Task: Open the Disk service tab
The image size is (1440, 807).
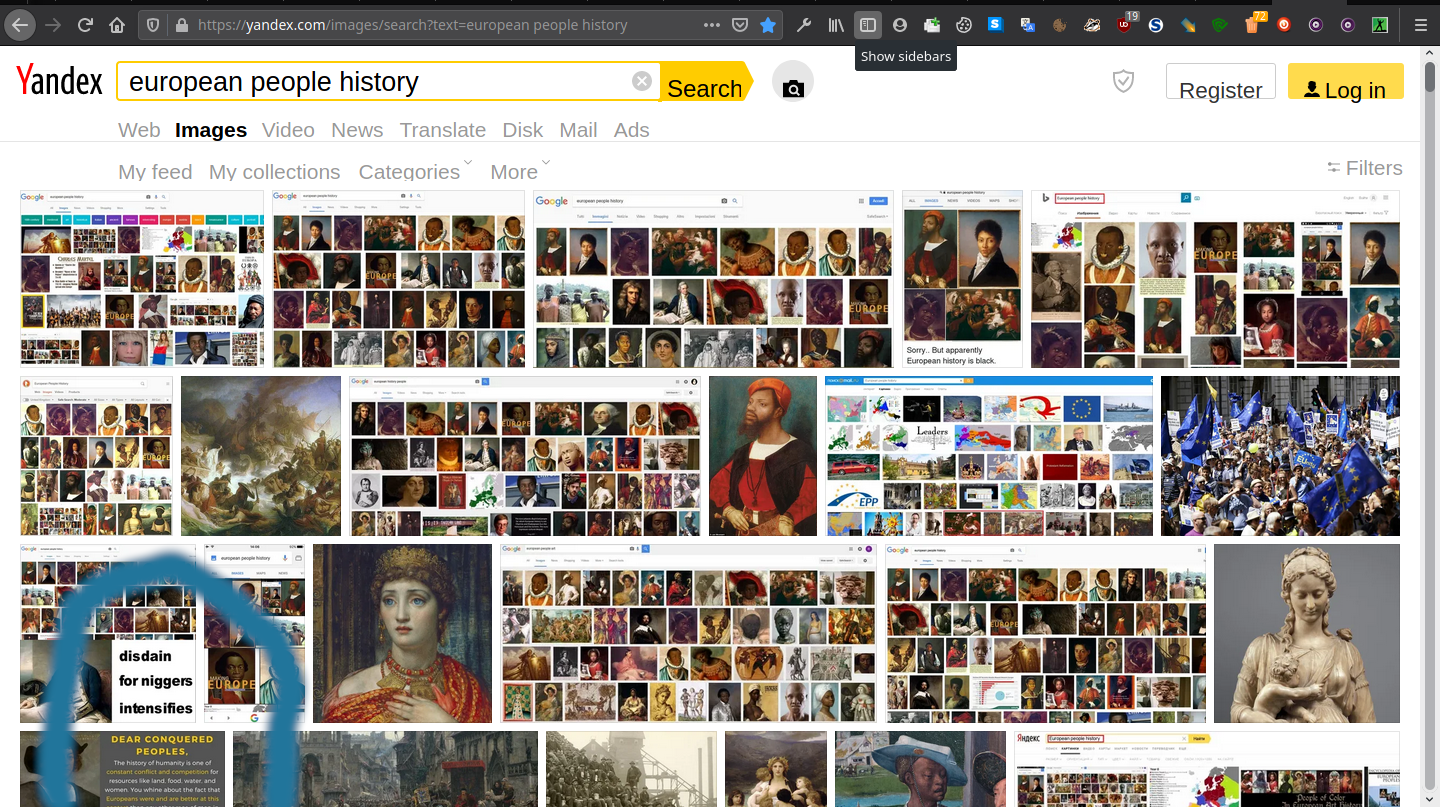Action: point(523,130)
